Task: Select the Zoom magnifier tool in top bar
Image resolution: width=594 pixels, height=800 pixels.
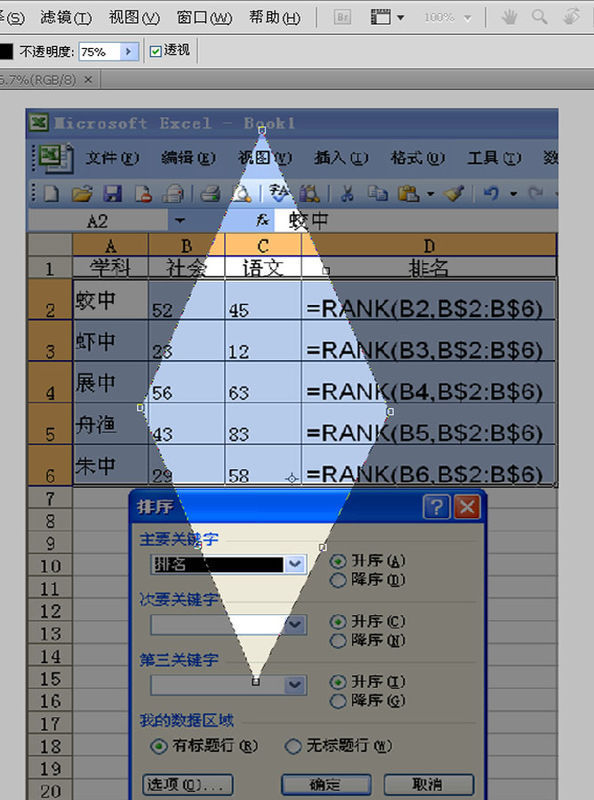Action: click(539, 17)
